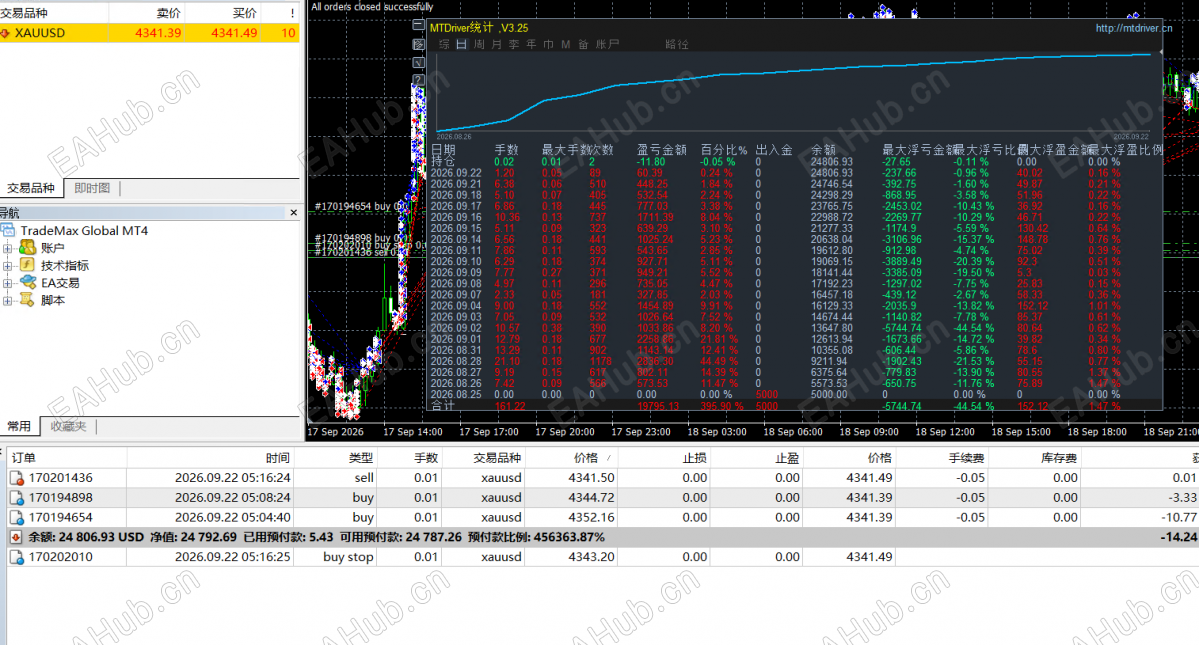Select the 年 yearly statistics tab
Image resolution: width=1199 pixels, height=645 pixels.
click(531, 44)
